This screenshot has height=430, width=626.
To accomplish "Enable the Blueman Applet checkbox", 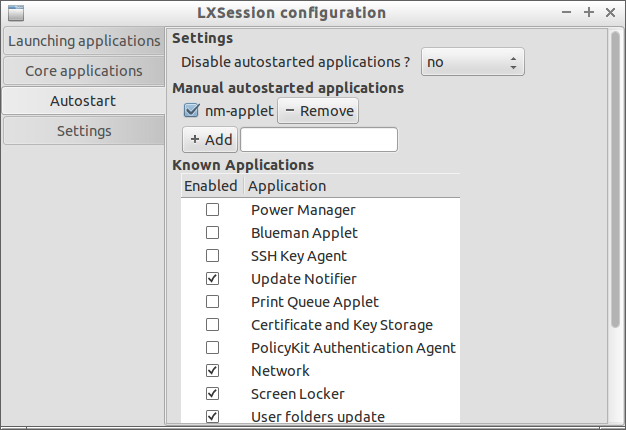I will (212, 233).
